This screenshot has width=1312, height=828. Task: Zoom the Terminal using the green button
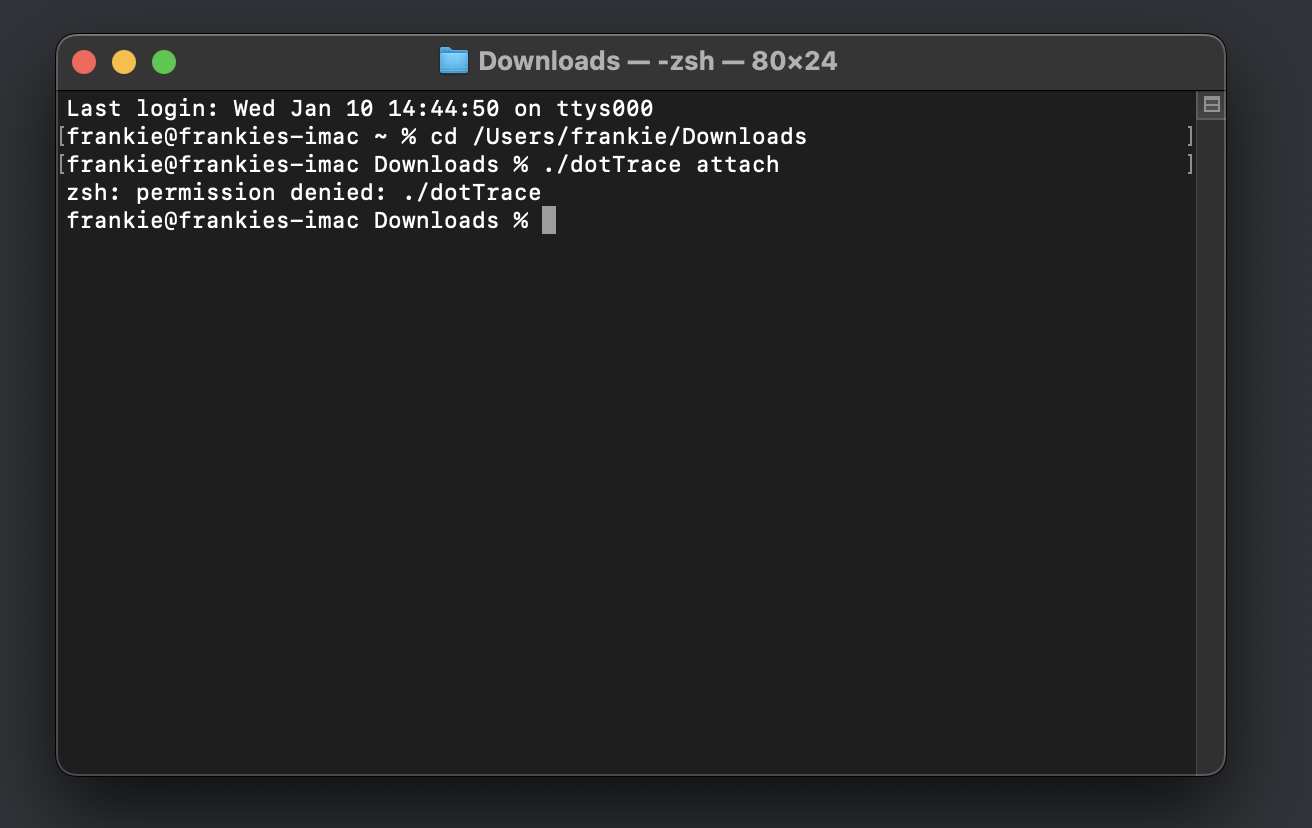[164, 62]
